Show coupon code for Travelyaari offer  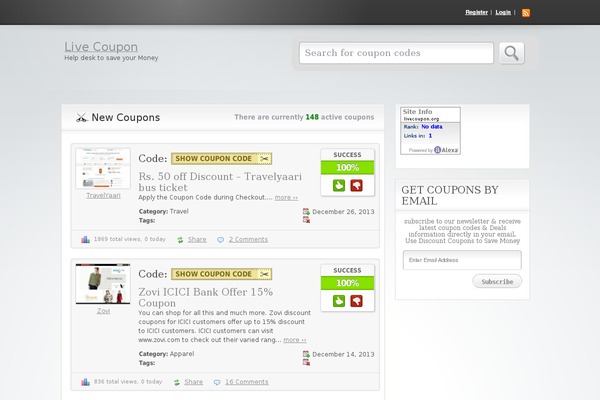click(221, 158)
